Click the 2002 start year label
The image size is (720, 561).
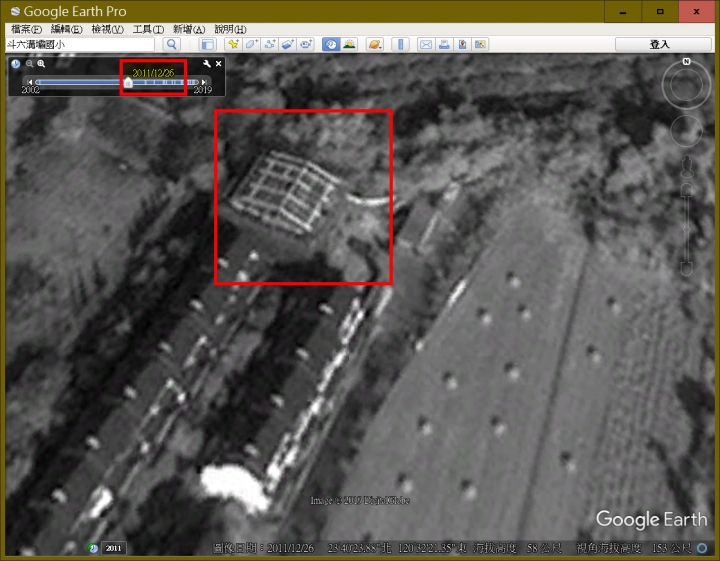[30, 90]
